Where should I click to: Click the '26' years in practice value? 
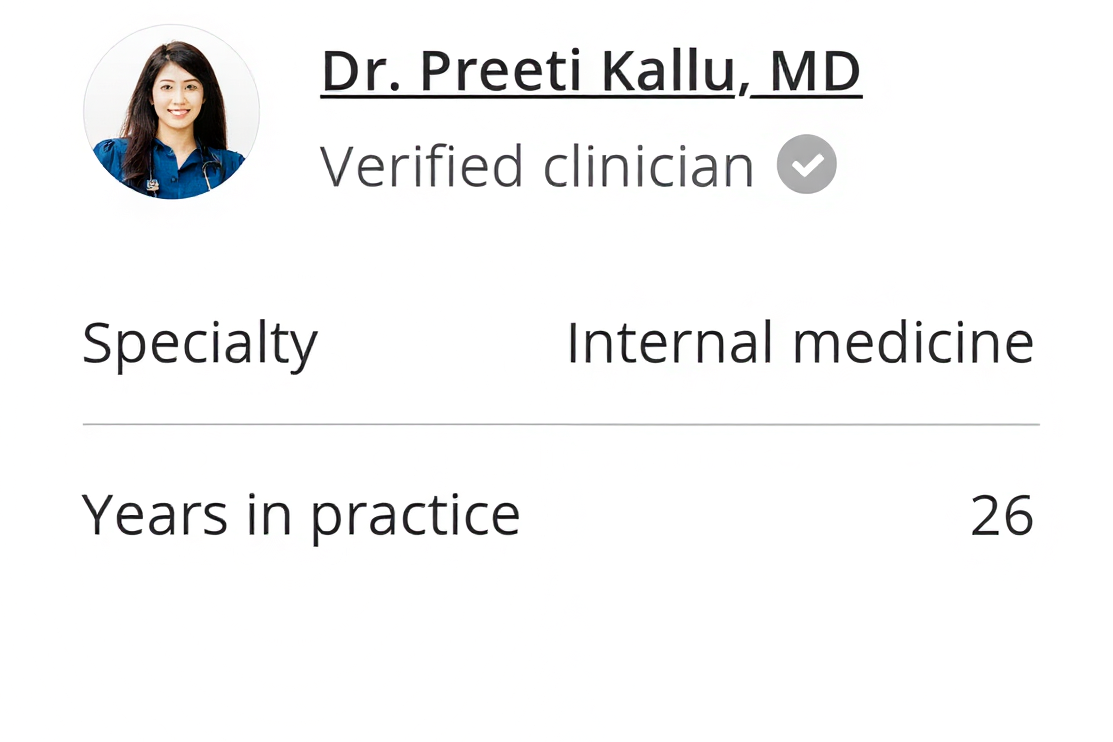(x=1002, y=515)
